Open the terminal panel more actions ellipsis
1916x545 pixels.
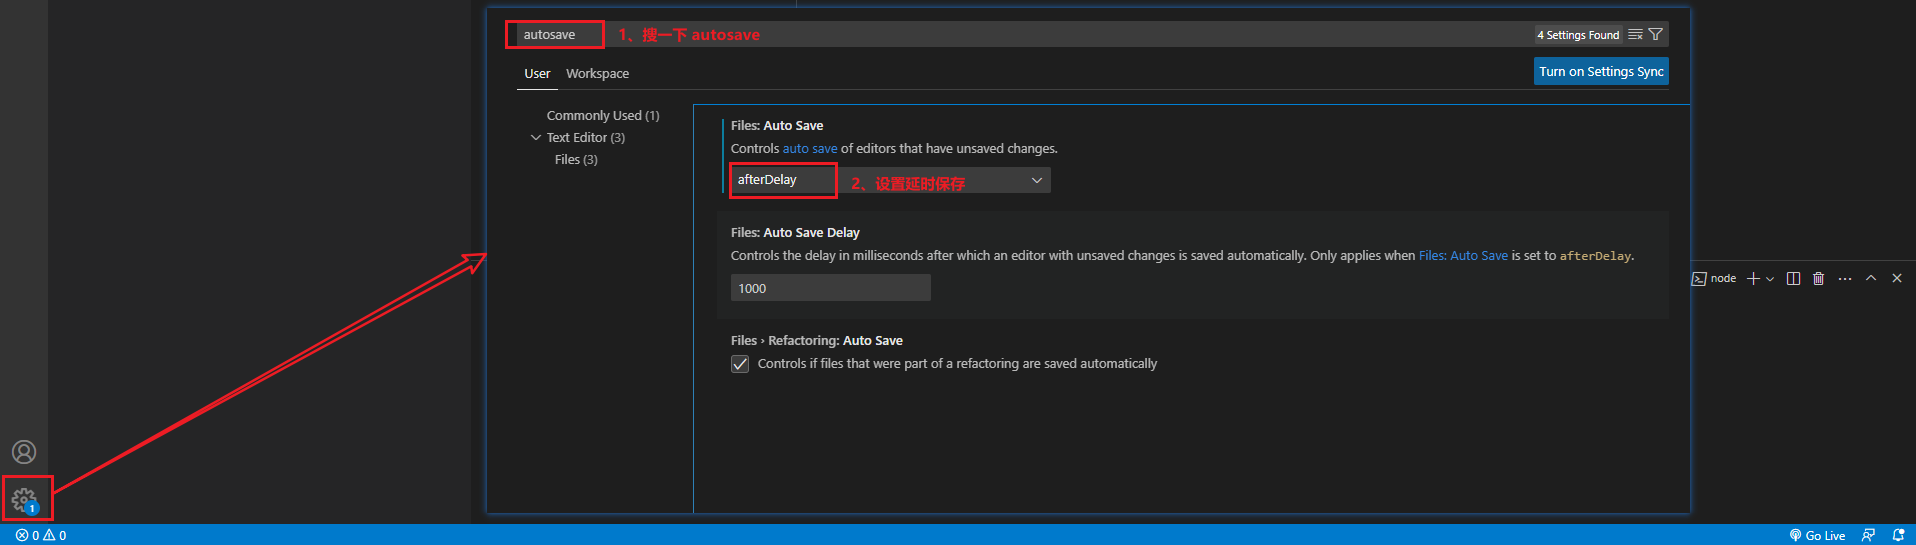pos(1845,279)
